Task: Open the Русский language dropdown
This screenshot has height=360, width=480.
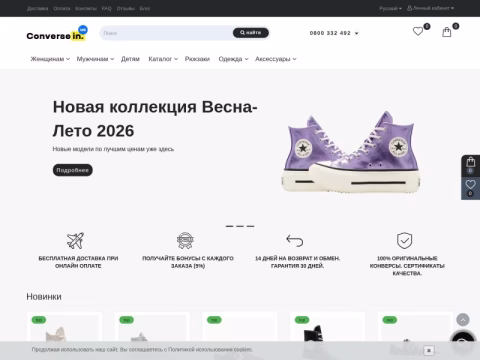Action: pos(390,8)
